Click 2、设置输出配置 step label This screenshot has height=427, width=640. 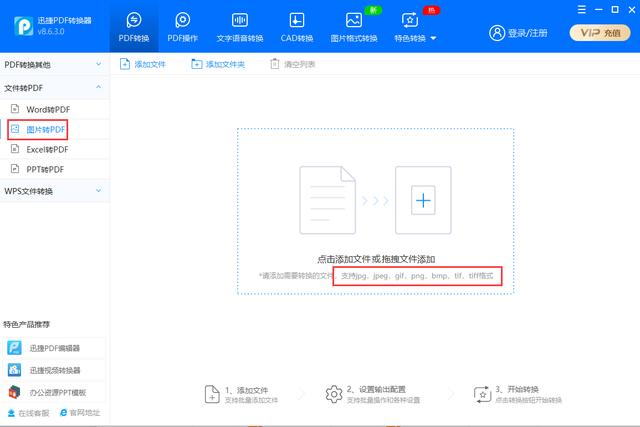coord(376,389)
